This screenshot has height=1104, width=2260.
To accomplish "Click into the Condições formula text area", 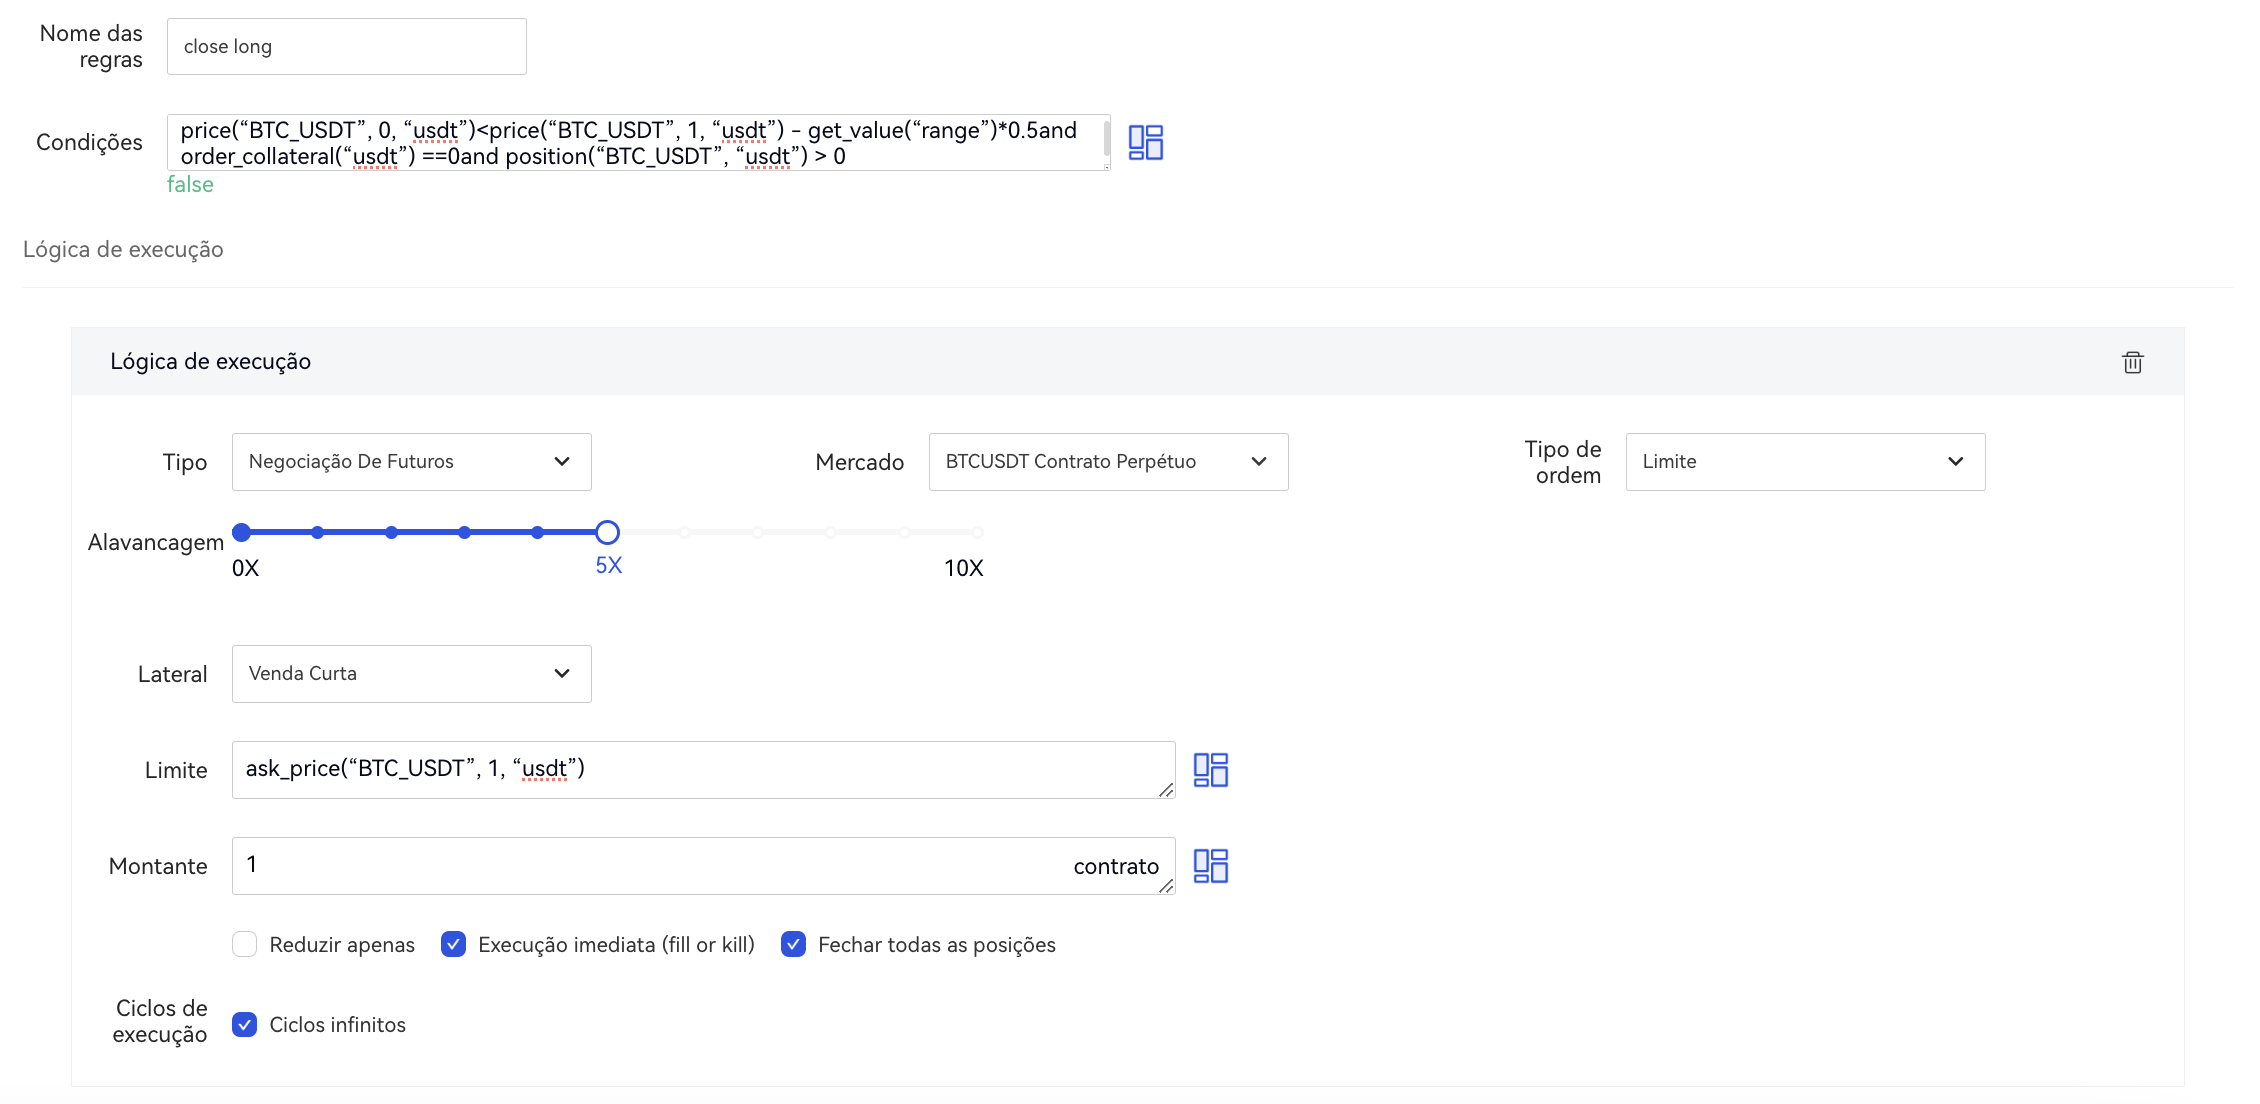I will pyautogui.click(x=638, y=143).
